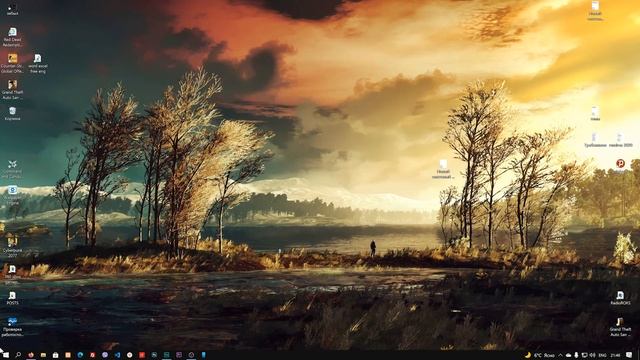Open the Grand Theft Auto San shortcut at bottom right

620,327
